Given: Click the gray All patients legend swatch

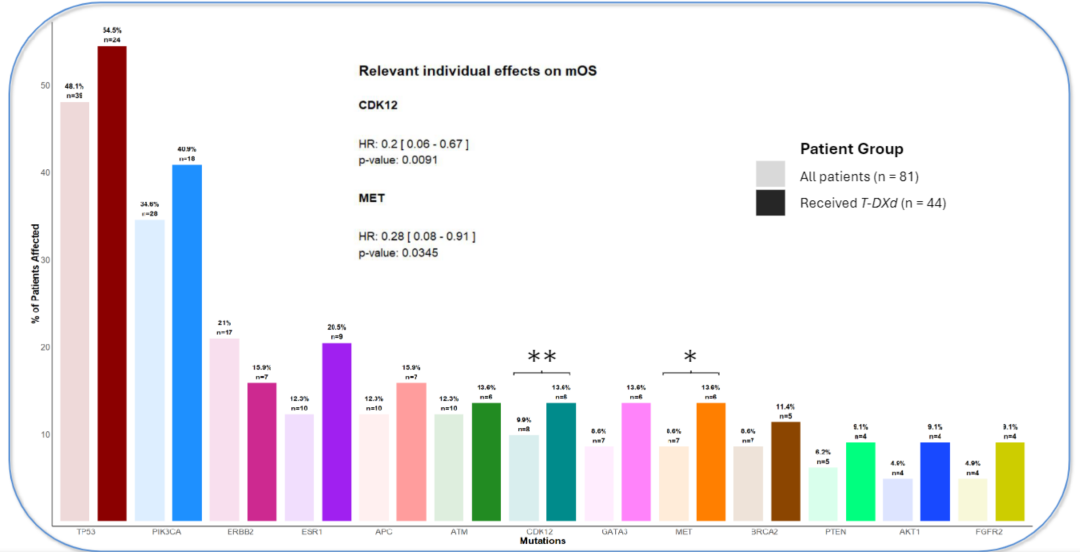Looking at the screenshot, I should [770, 176].
